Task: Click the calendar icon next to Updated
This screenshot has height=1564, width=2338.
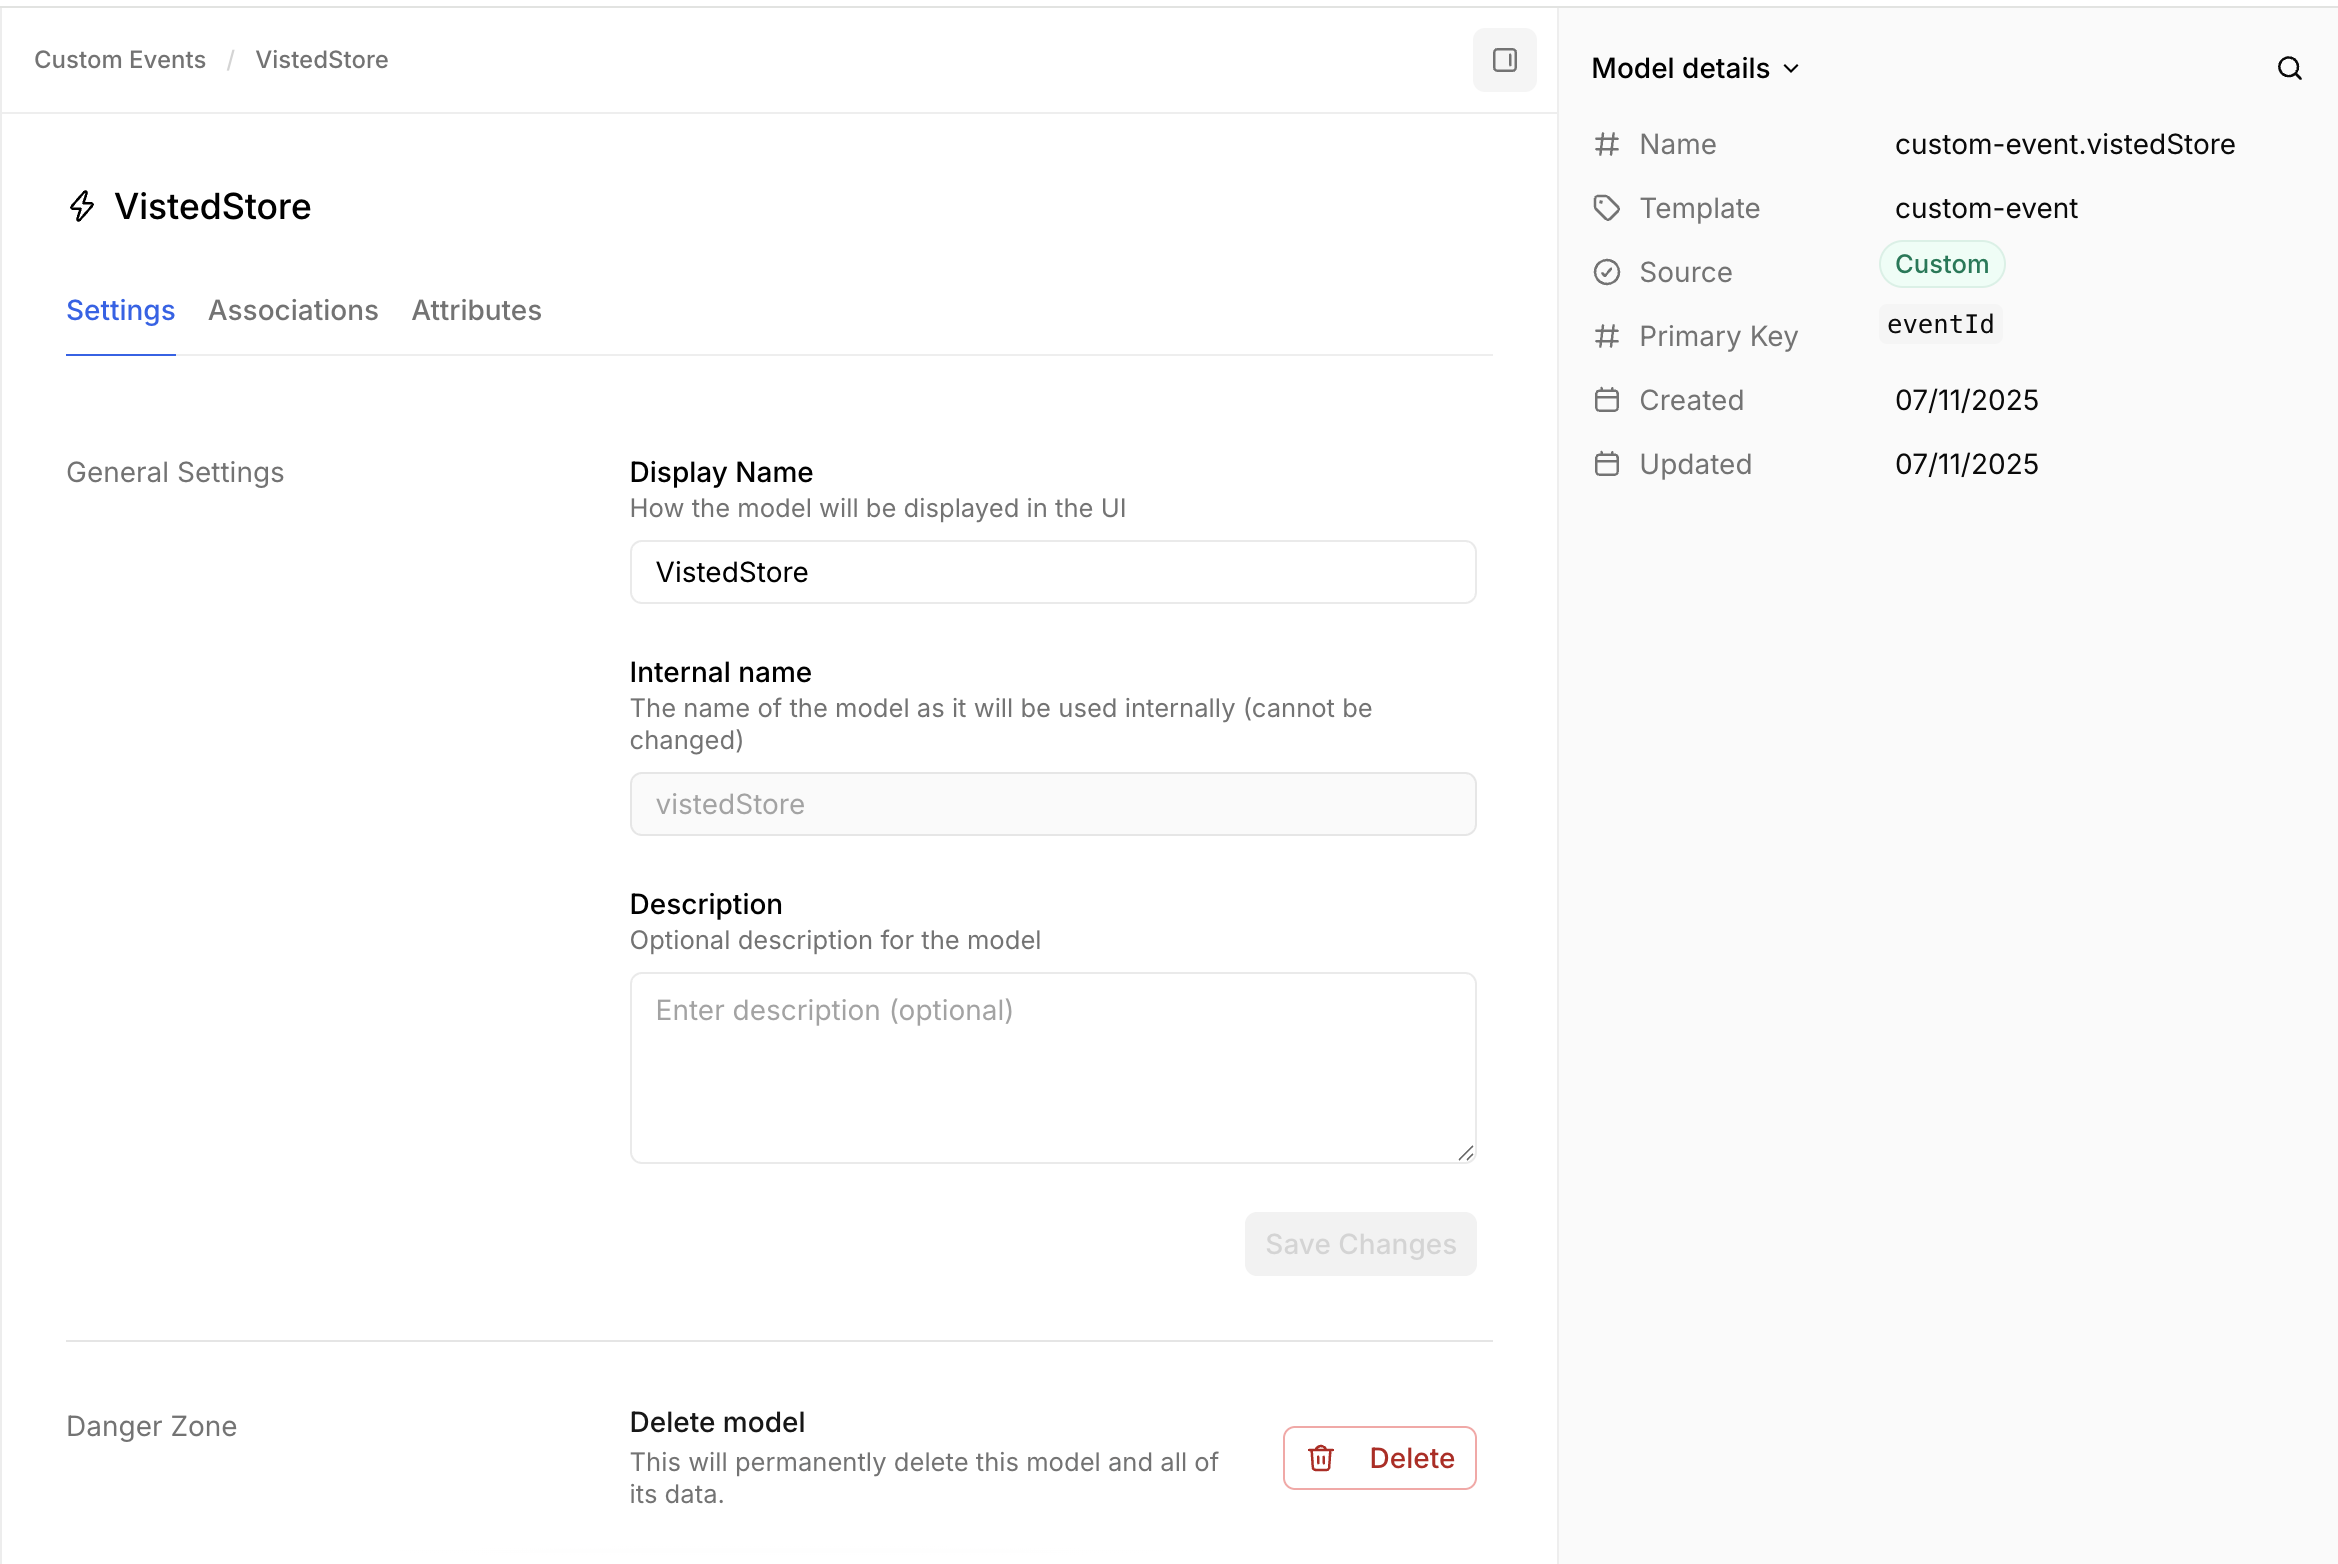Action: tap(1606, 464)
